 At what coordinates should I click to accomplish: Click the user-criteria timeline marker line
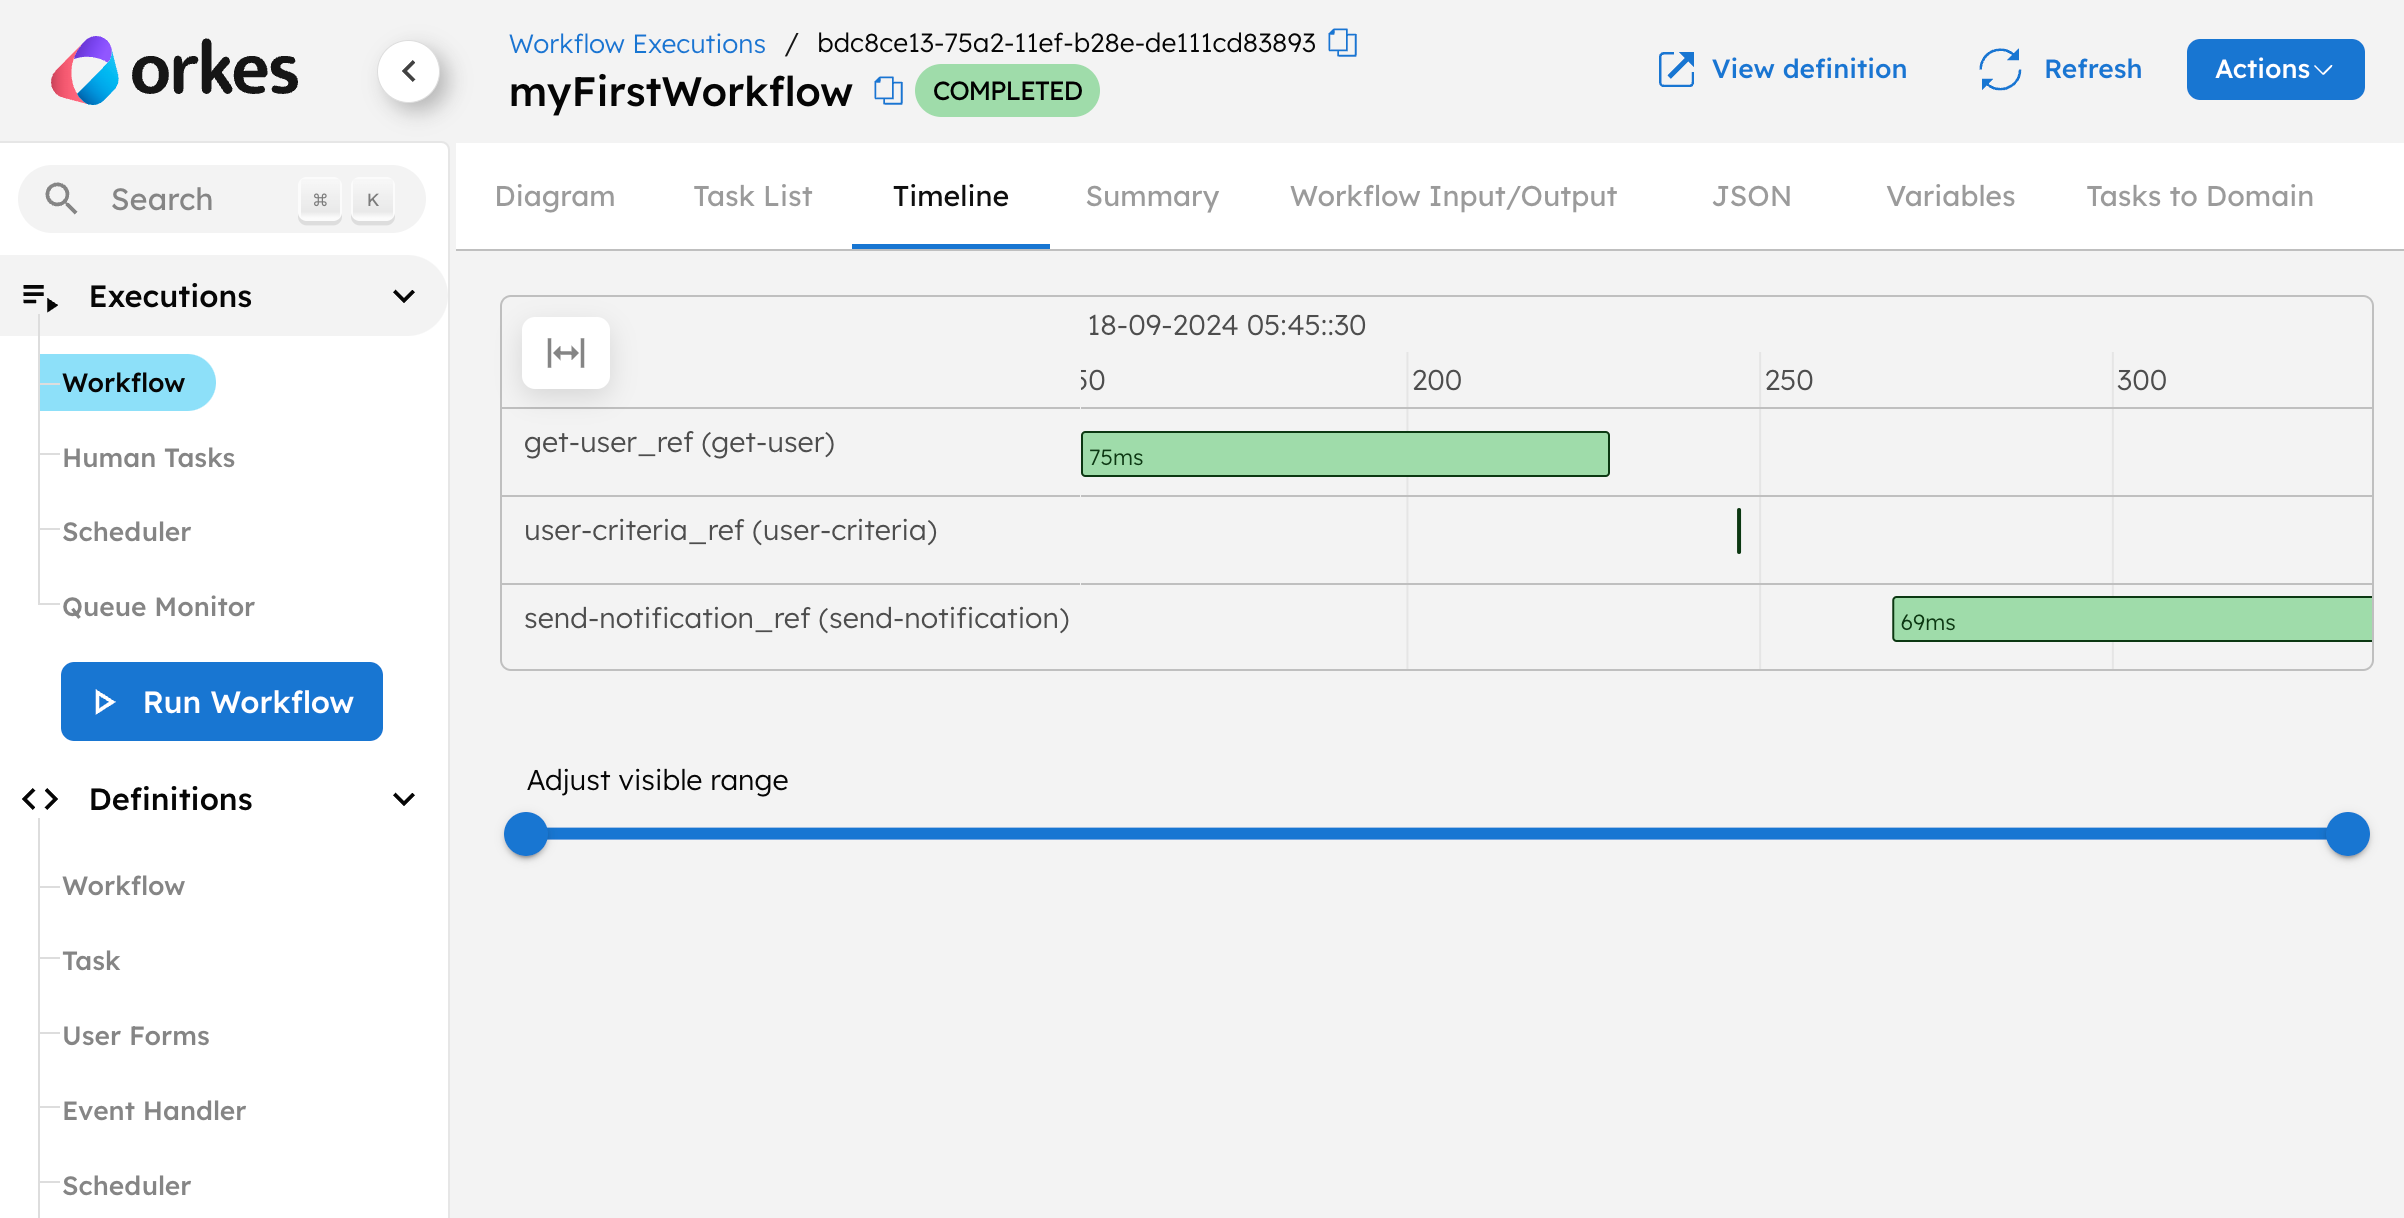(1739, 530)
